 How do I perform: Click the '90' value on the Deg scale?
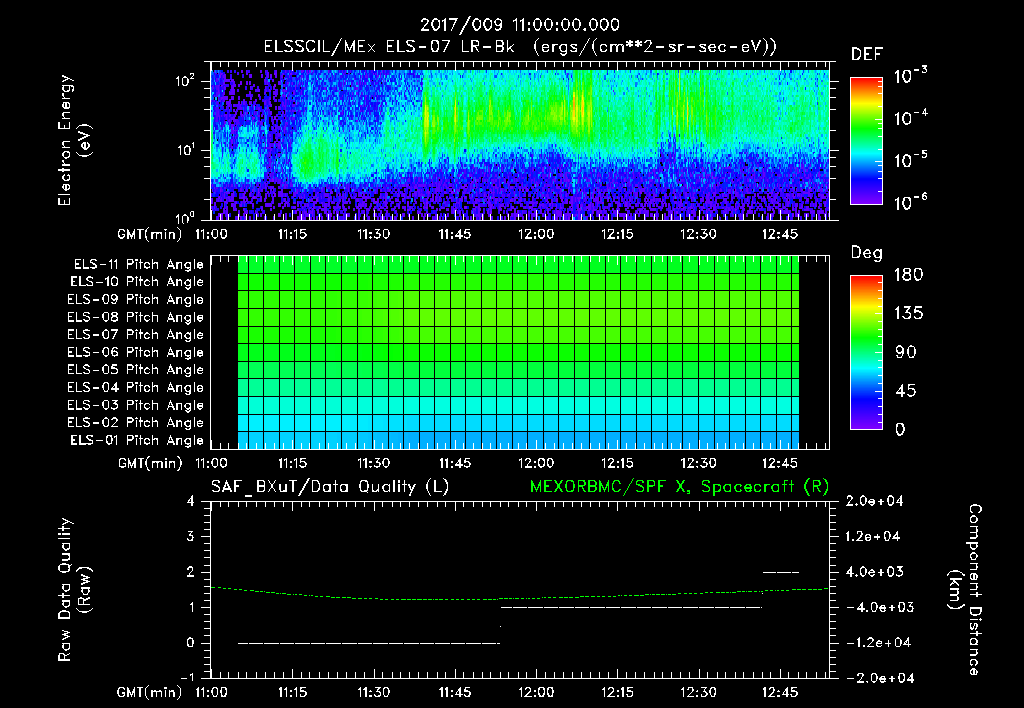pyautogui.click(x=906, y=353)
